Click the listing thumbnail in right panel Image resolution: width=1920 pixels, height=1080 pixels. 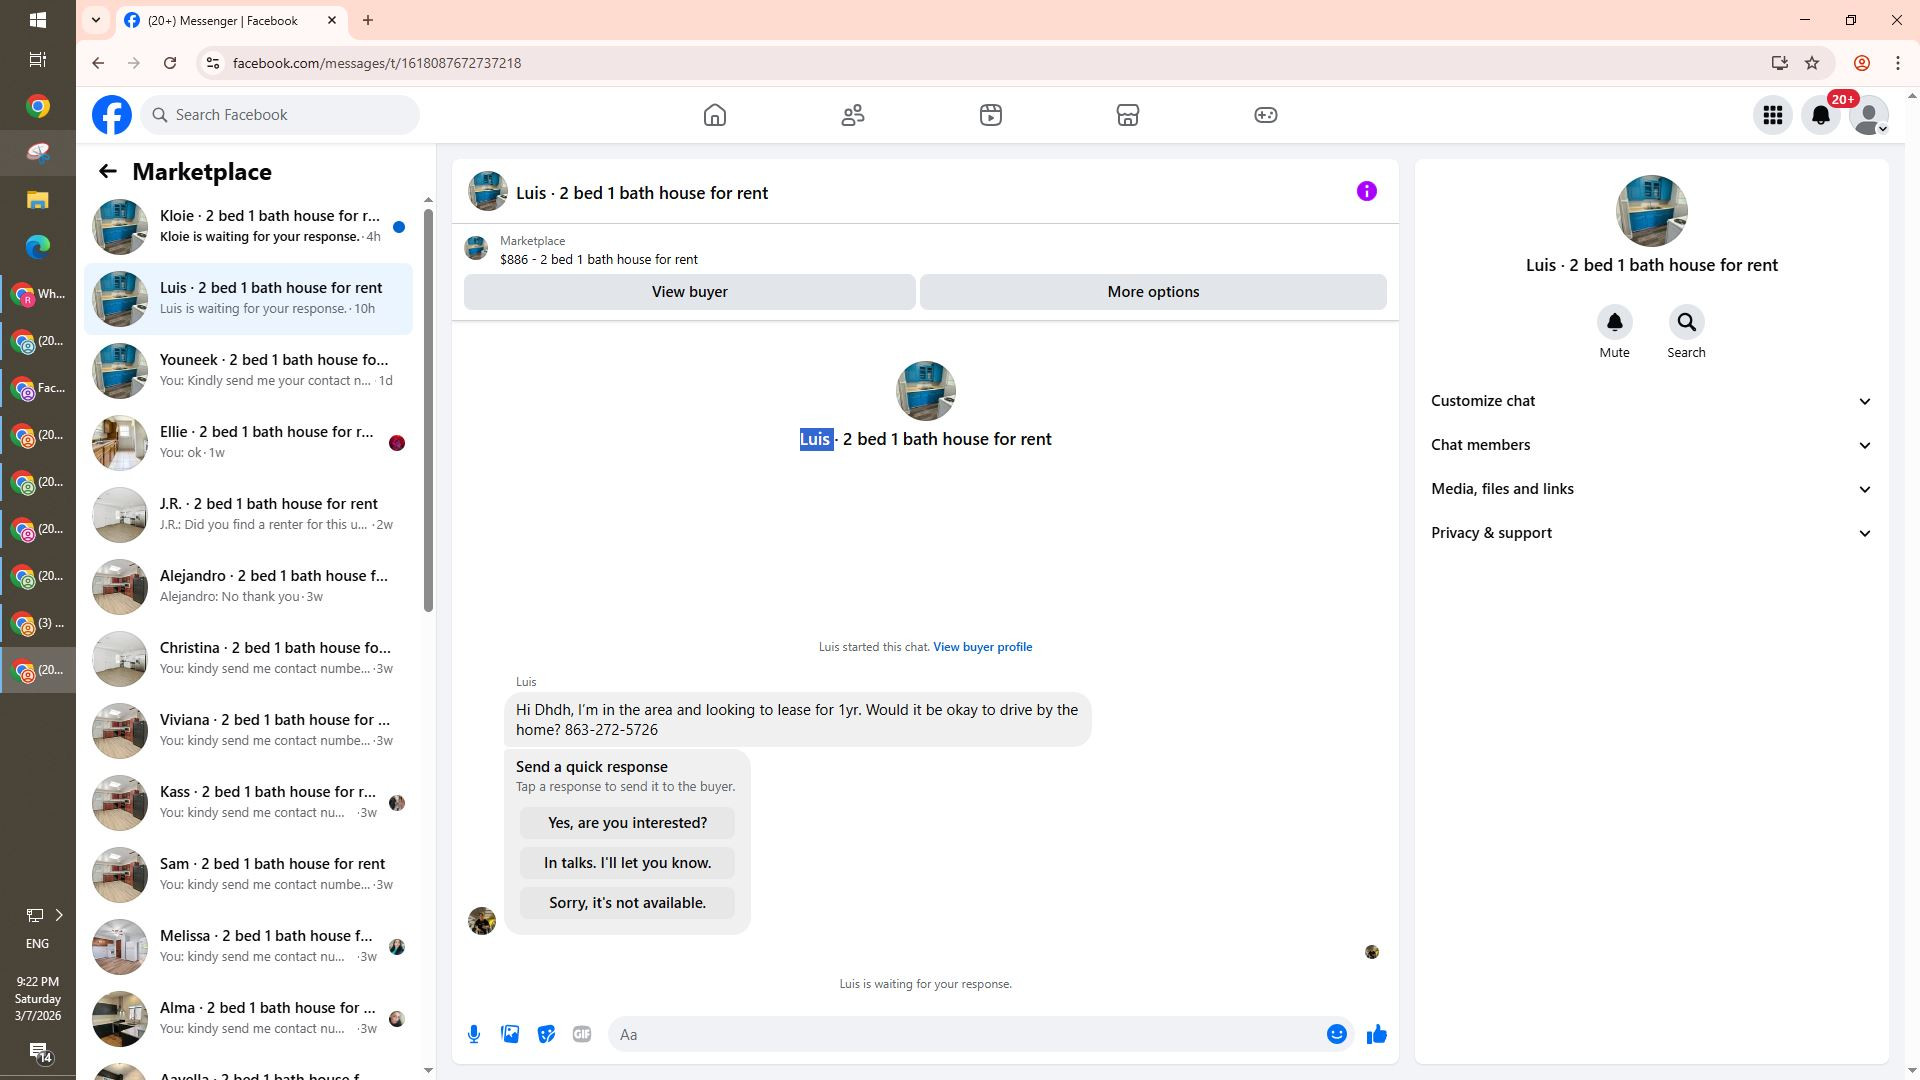pyautogui.click(x=1651, y=211)
